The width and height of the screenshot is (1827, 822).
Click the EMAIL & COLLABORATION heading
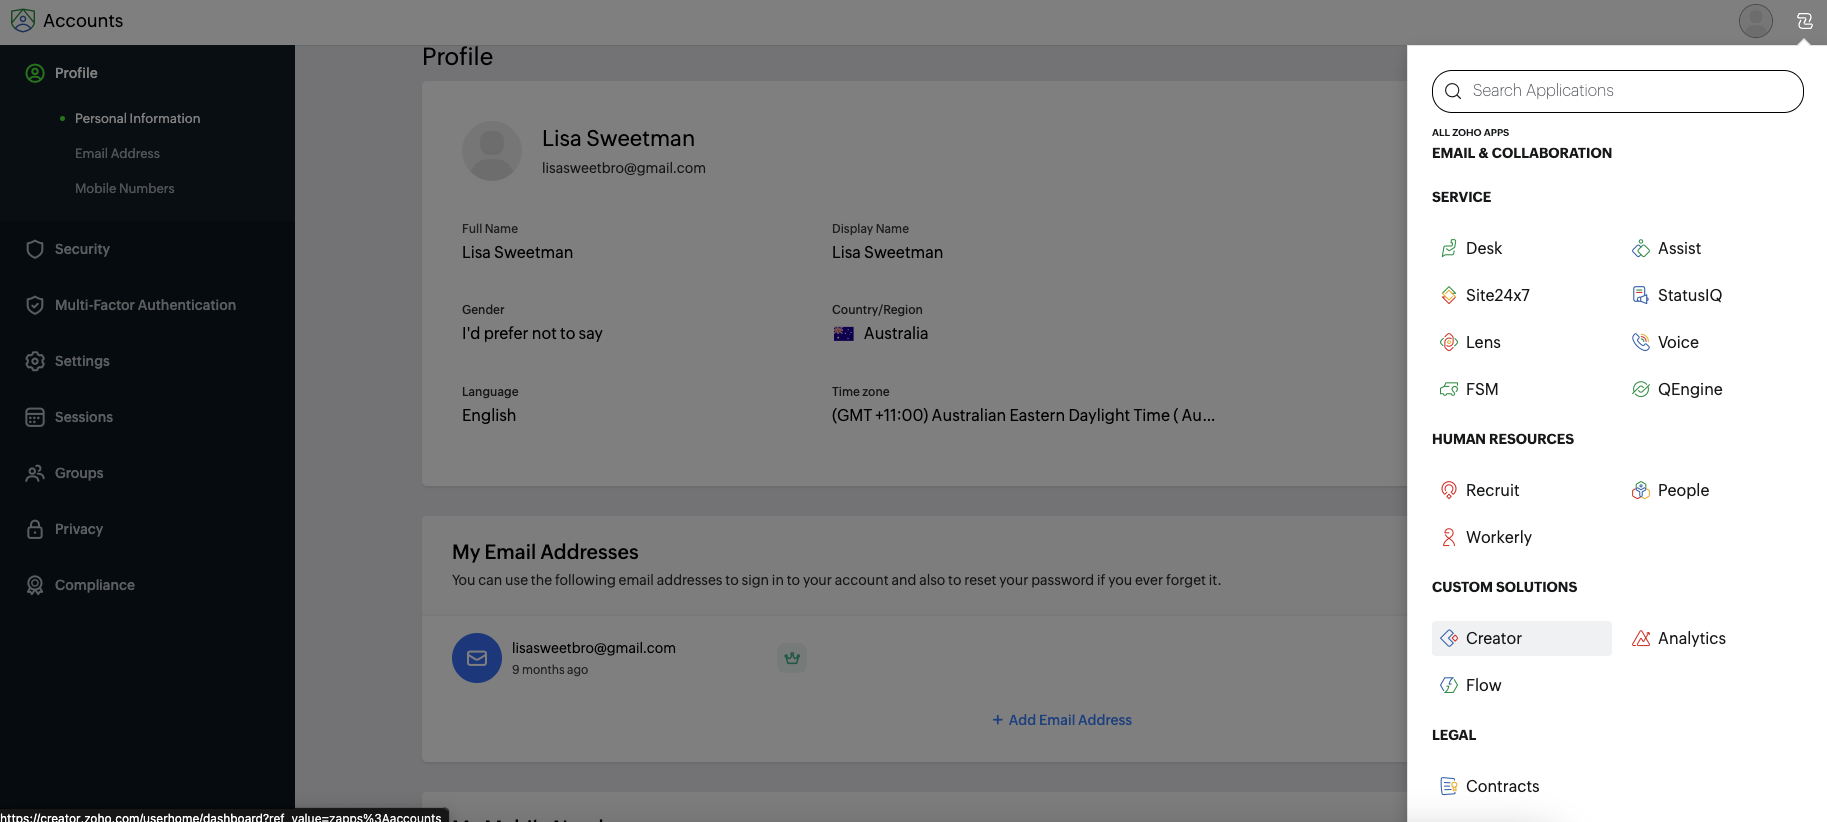click(x=1522, y=153)
